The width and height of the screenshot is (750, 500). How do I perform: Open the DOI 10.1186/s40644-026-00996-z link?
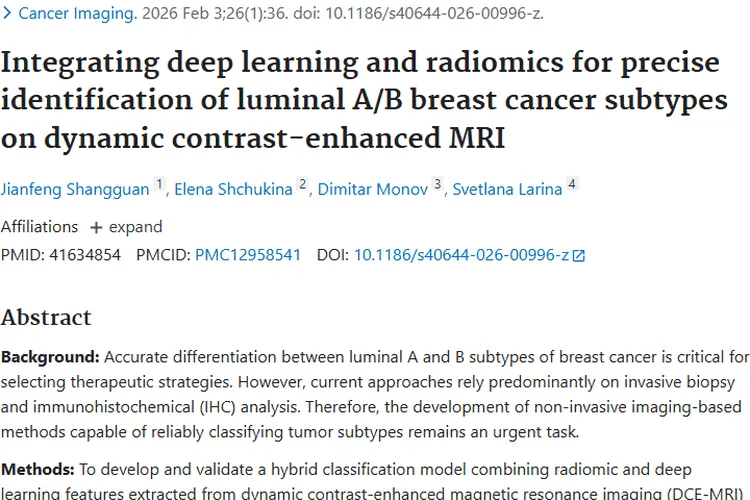click(461, 255)
